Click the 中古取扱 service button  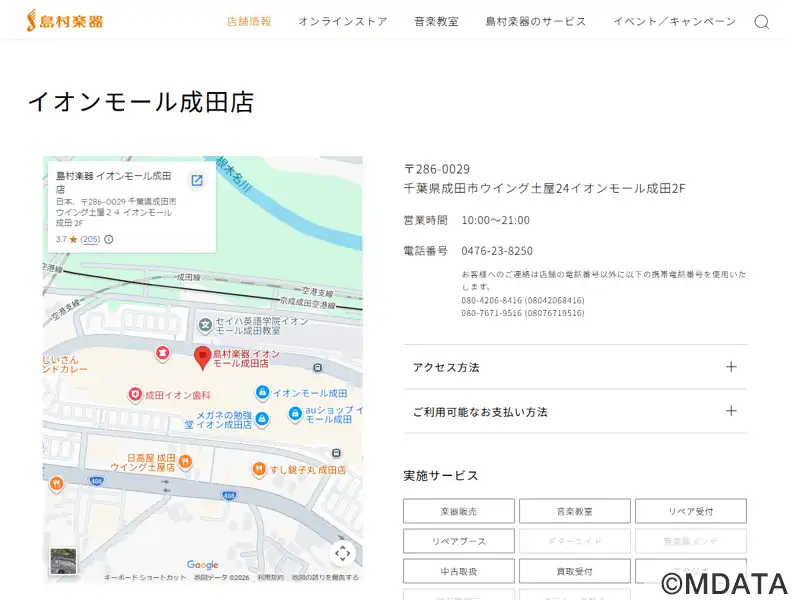coord(459,571)
